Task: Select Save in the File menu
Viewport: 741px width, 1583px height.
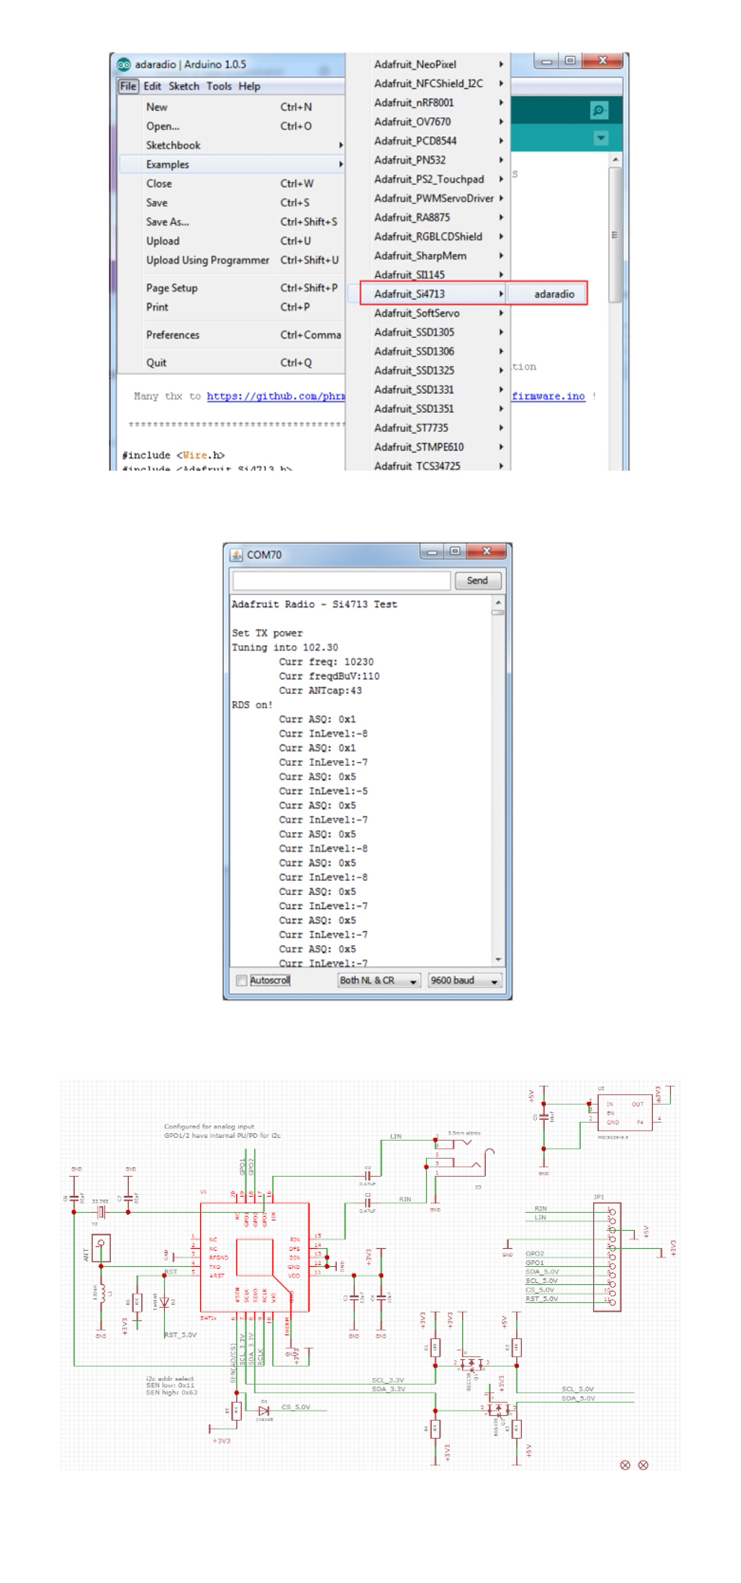Action: click(232, 202)
